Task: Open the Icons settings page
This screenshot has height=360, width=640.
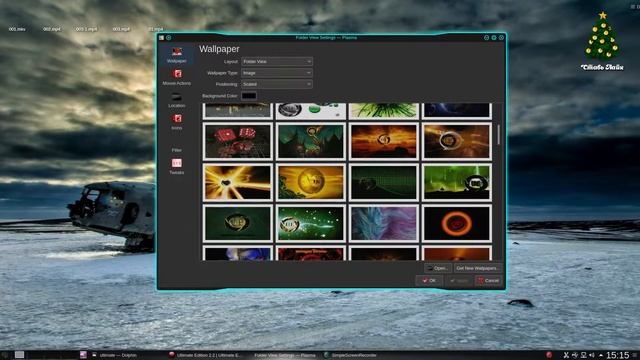Action: click(176, 122)
